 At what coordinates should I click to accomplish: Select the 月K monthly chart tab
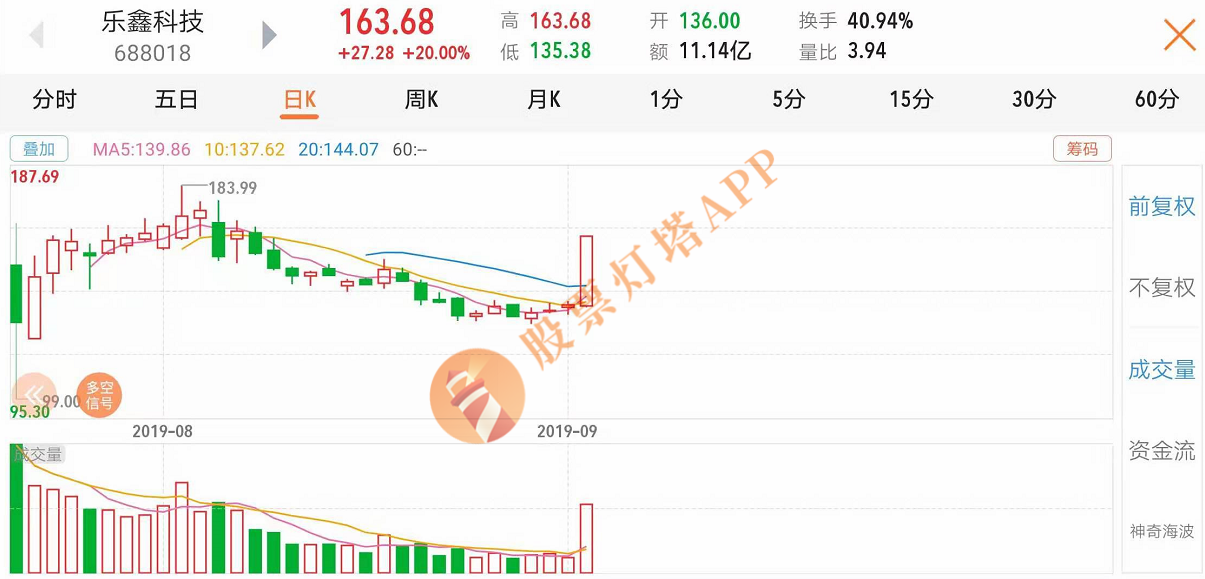point(543,99)
